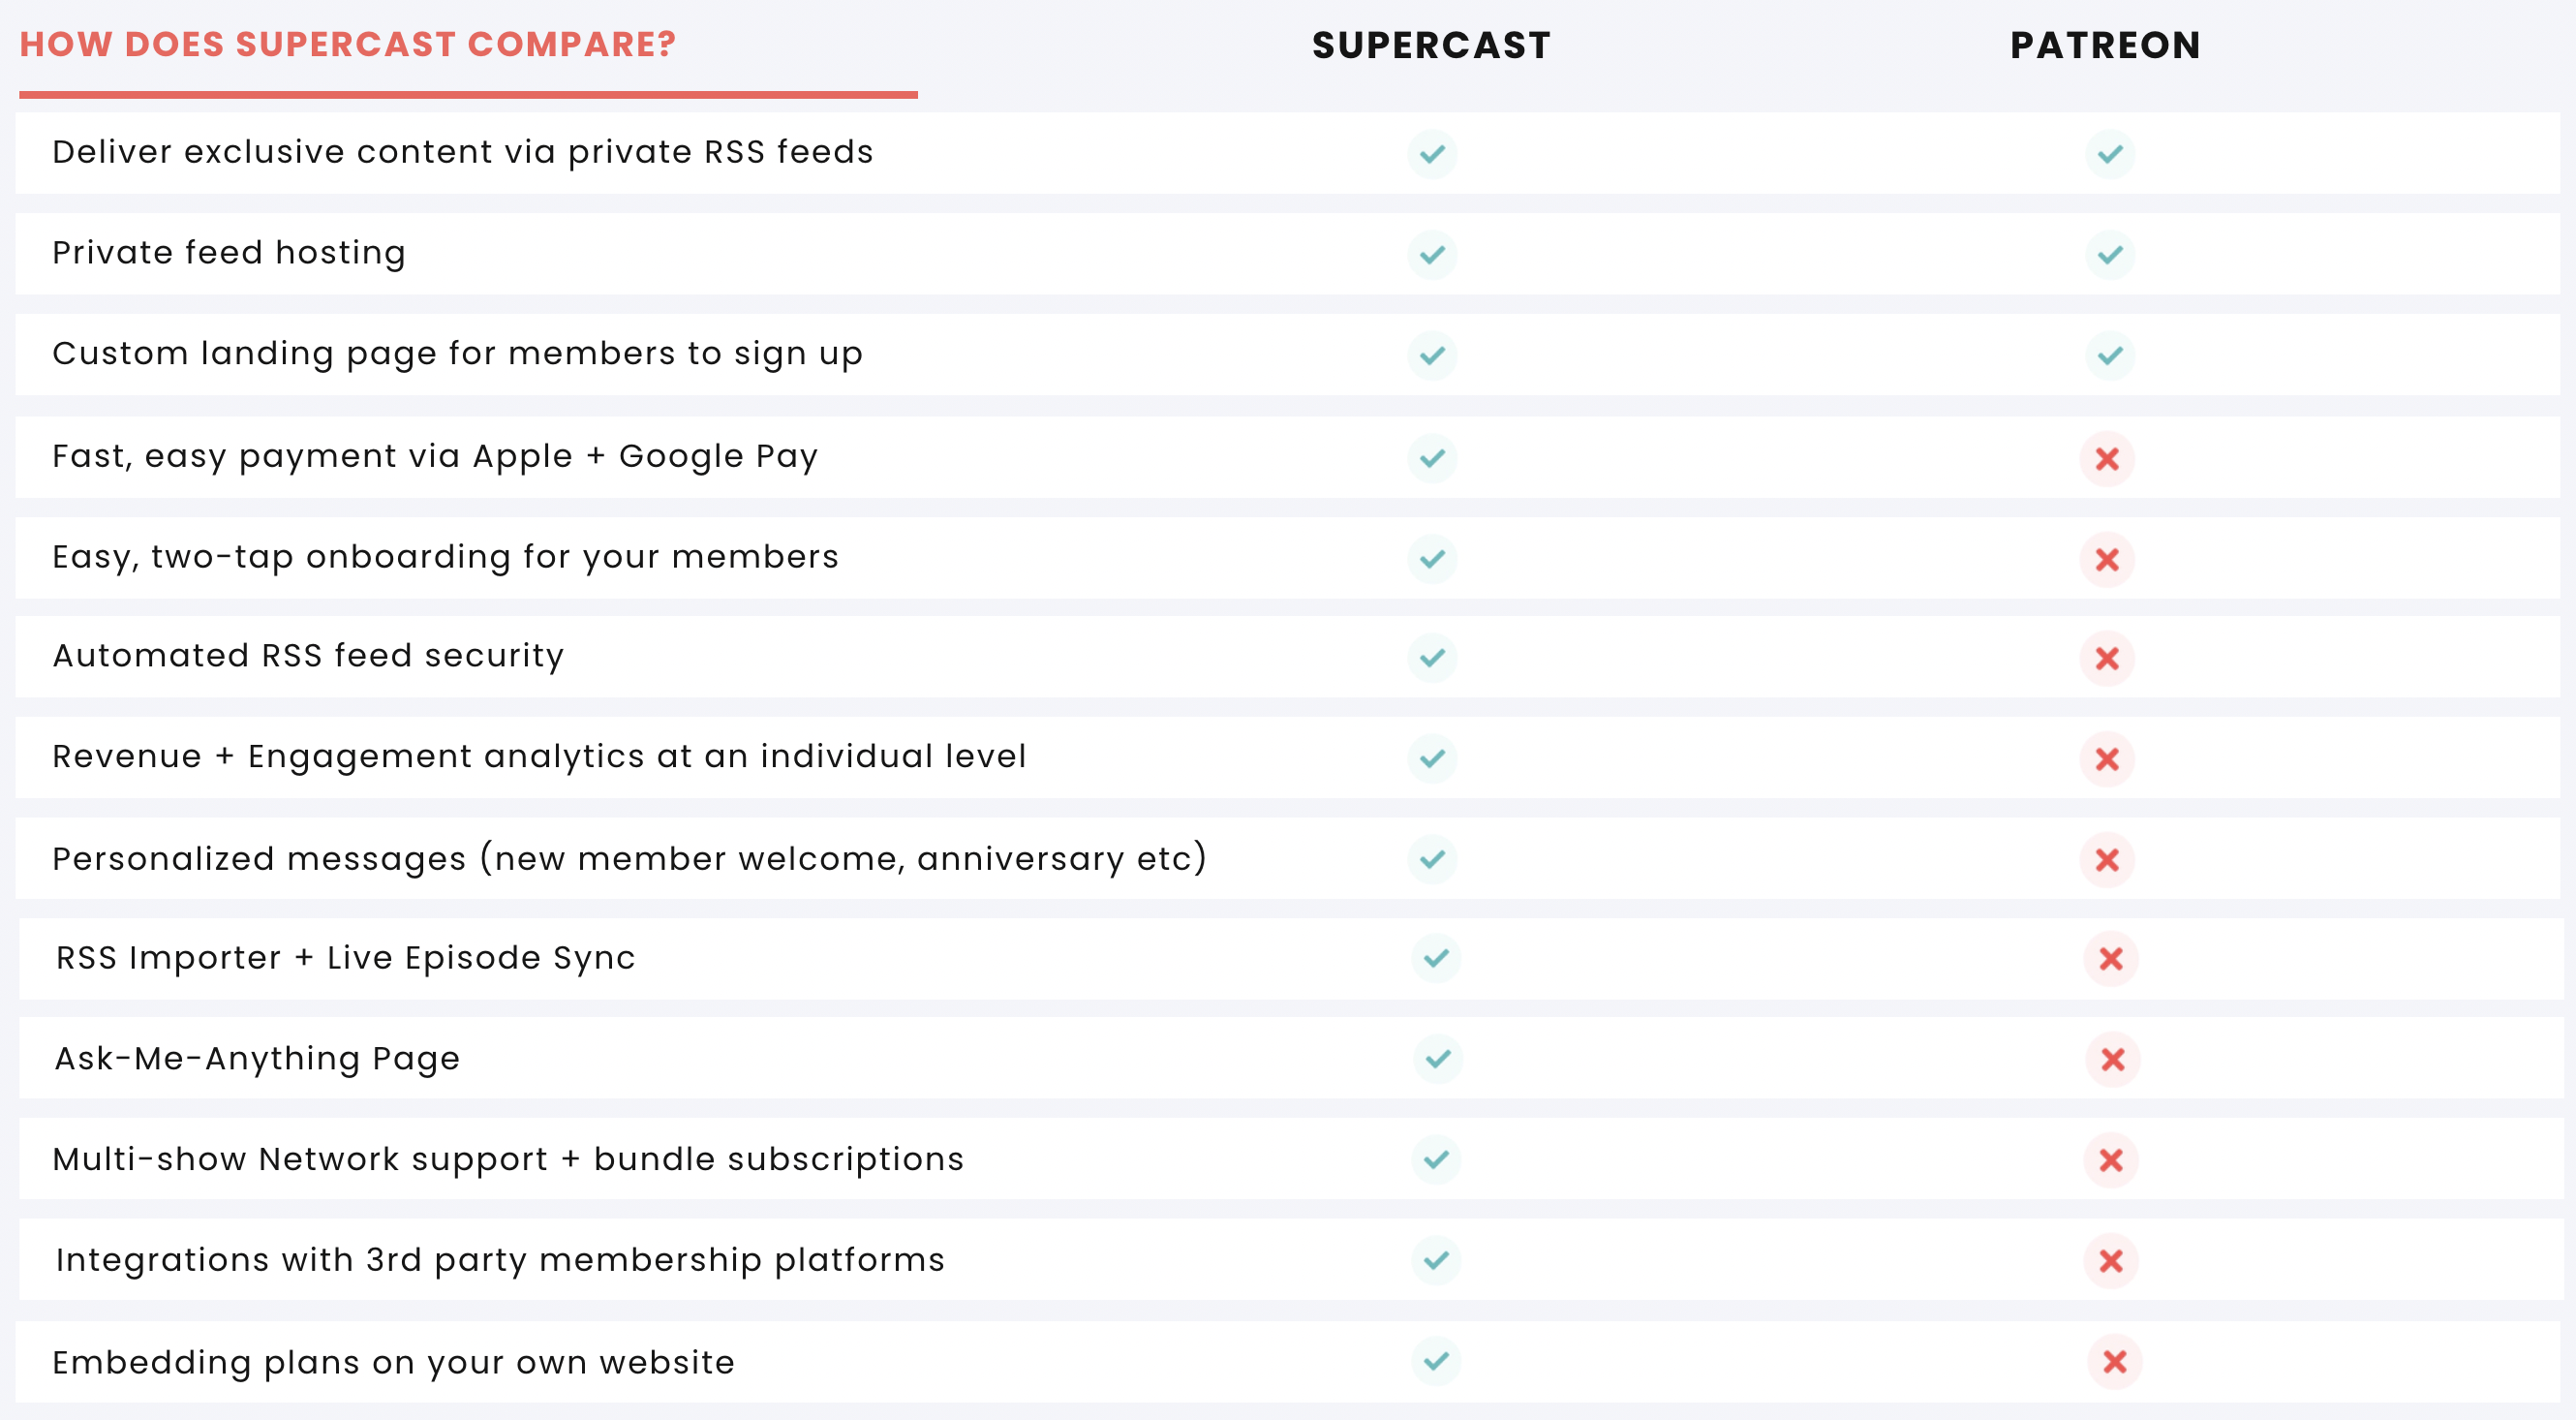Click 'Embedding plans on your own website' label

tap(394, 1363)
